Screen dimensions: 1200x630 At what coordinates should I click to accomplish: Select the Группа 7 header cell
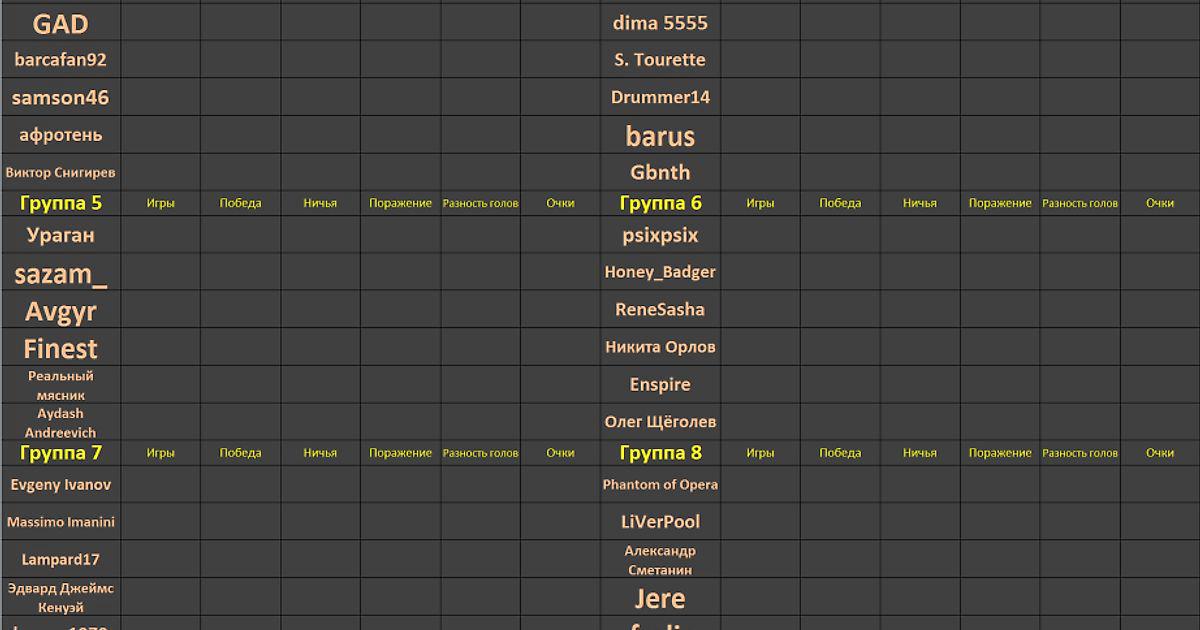click(60, 453)
